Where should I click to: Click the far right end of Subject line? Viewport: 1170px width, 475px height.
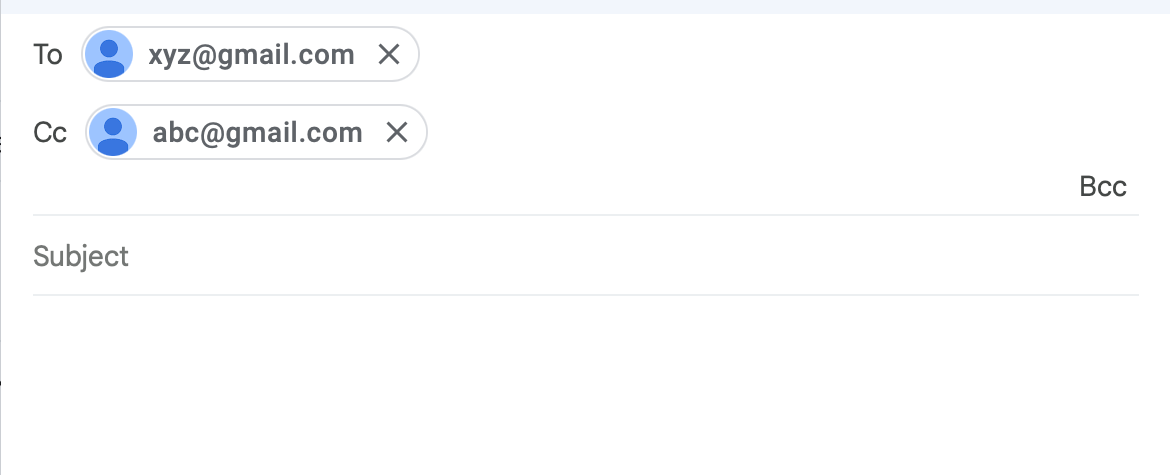(x=1120, y=257)
